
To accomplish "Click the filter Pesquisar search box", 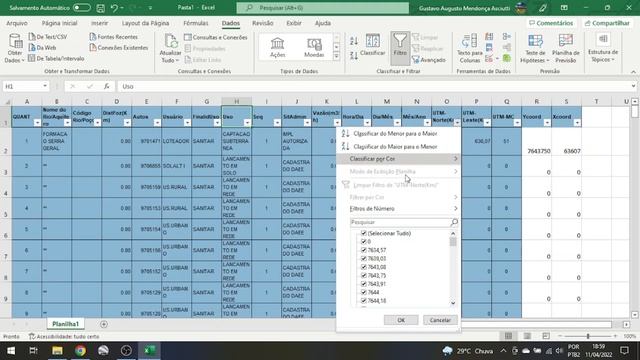I will coord(404,222).
